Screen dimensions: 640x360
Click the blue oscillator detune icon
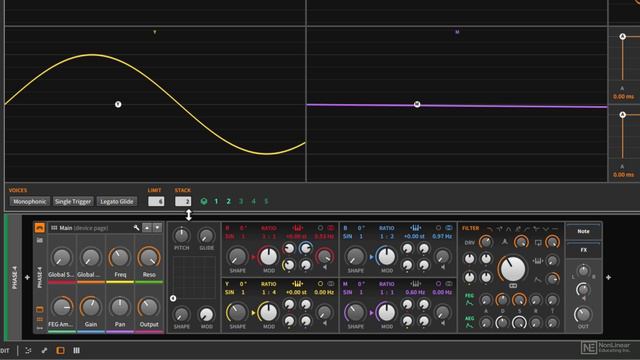pyautogui.click(x=415, y=228)
